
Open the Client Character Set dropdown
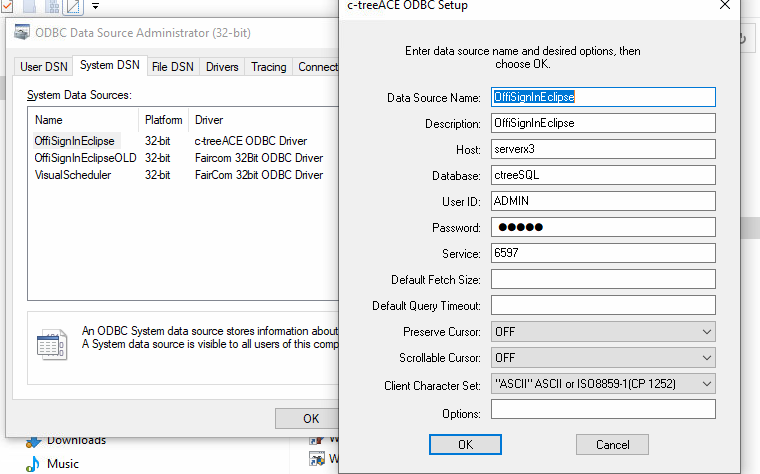coord(603,384)
